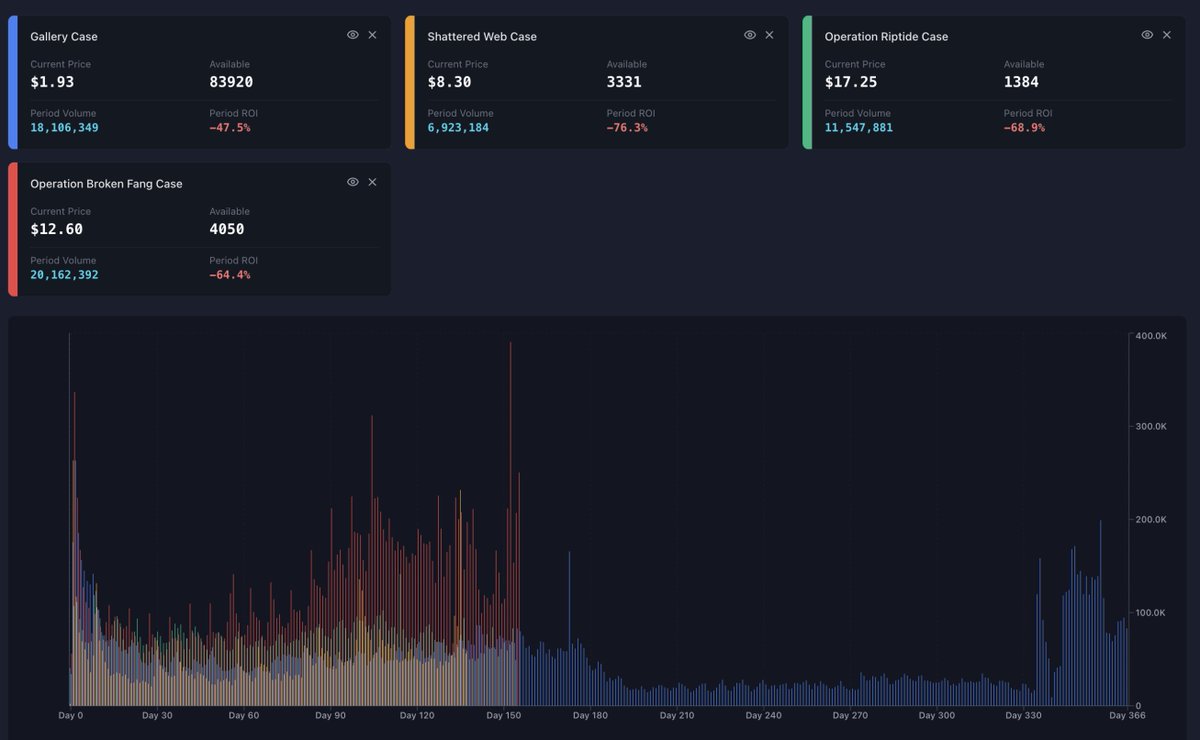Click period volume 11,547,881
This screenshot has height=740, width=1200.
858,128
